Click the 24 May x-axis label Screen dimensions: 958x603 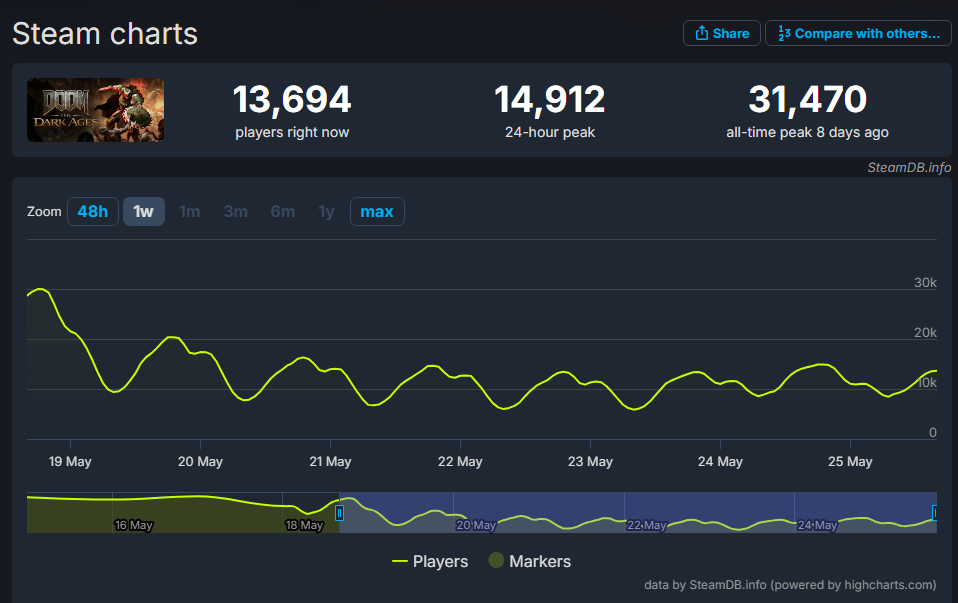[720, 462]
